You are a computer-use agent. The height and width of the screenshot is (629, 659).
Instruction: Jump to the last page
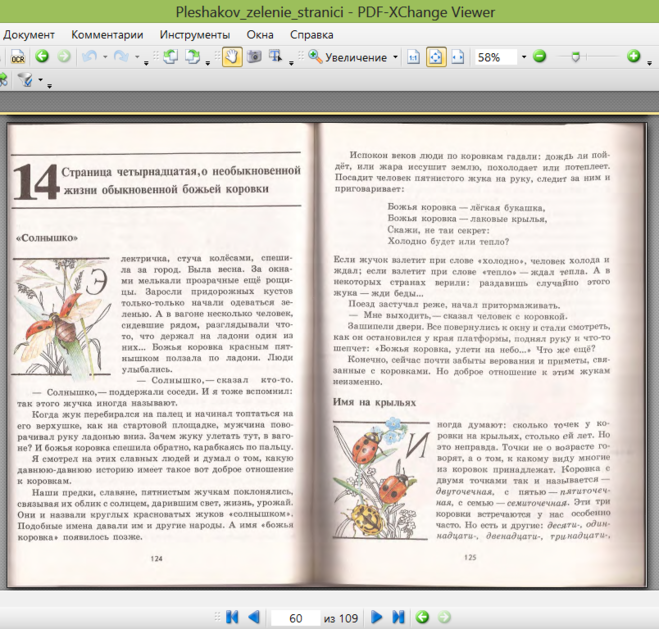coord(398,617)
